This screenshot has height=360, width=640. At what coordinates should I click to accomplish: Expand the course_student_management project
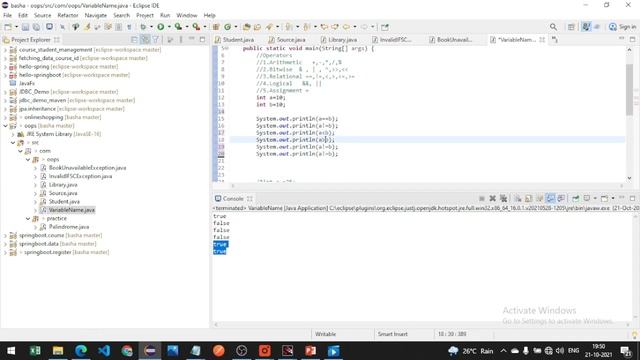(x=5, y=50)
